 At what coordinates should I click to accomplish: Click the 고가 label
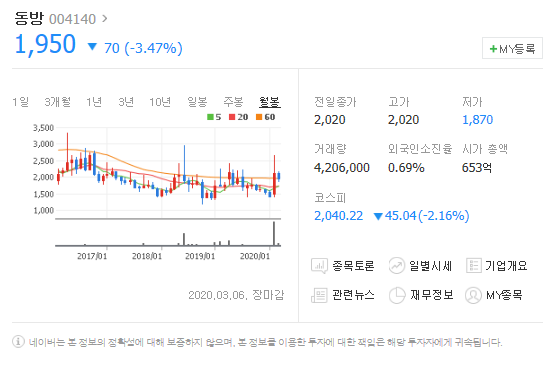(399, 102)
